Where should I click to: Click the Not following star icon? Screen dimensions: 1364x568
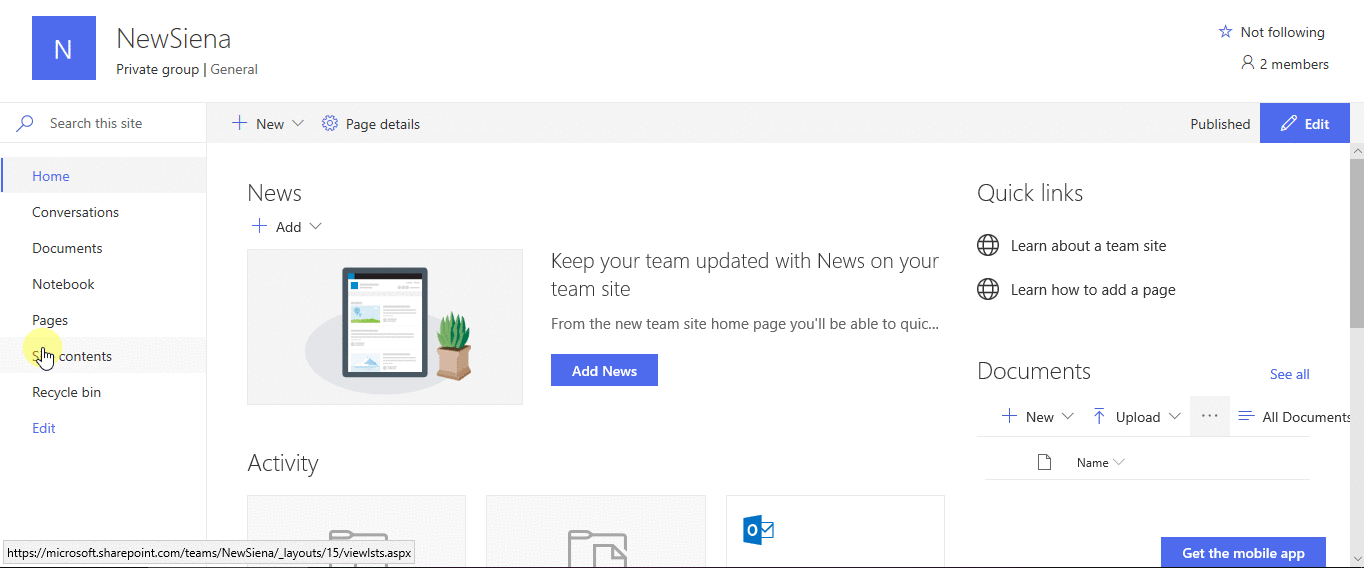(x=1225, y=32)
